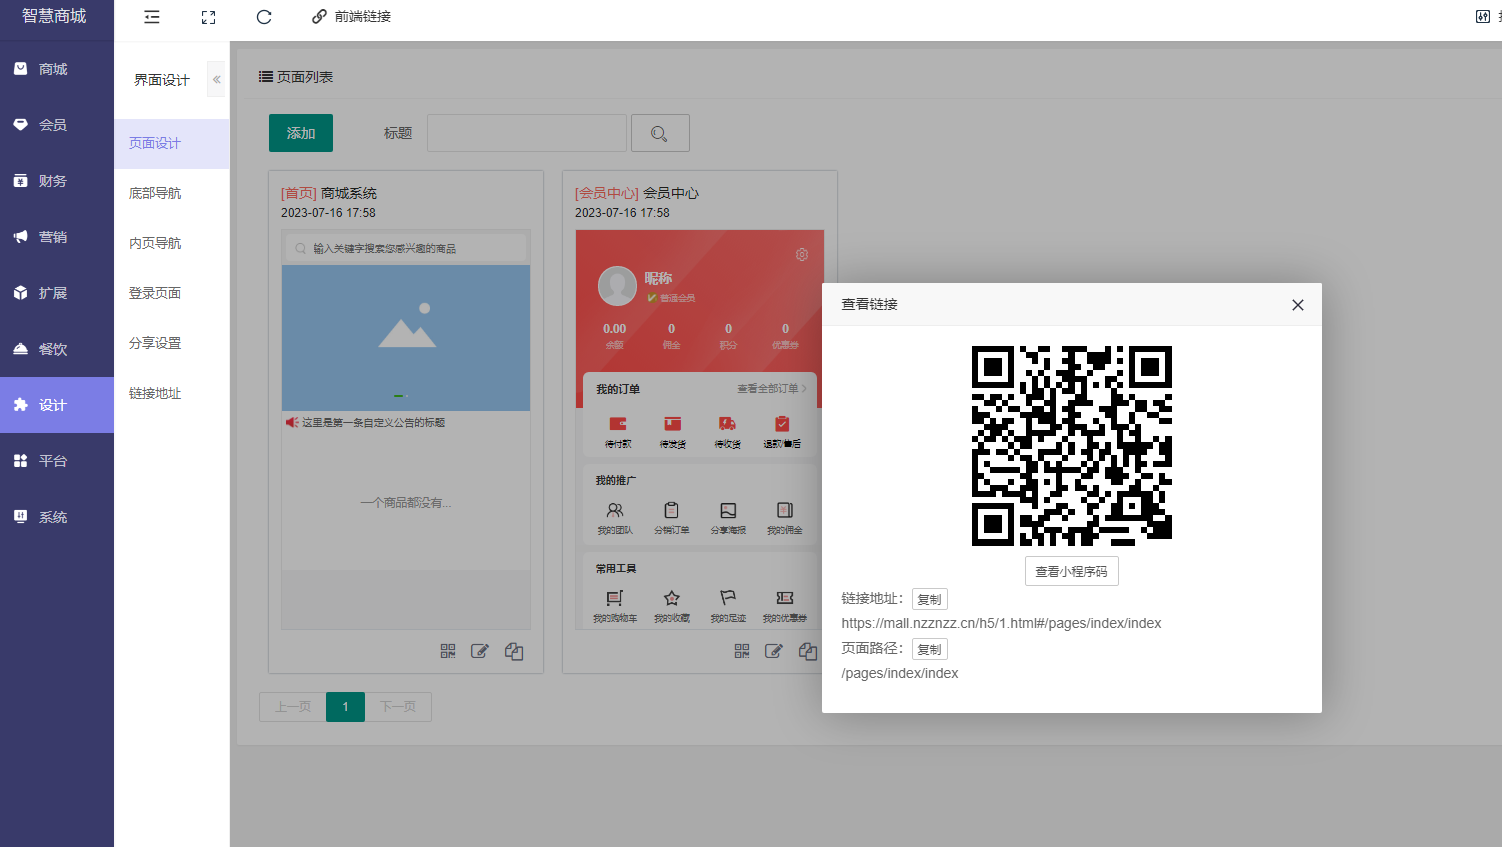Open the 前端链接 frontend link
Screen dimensions: 1502x847
[351, 17]
